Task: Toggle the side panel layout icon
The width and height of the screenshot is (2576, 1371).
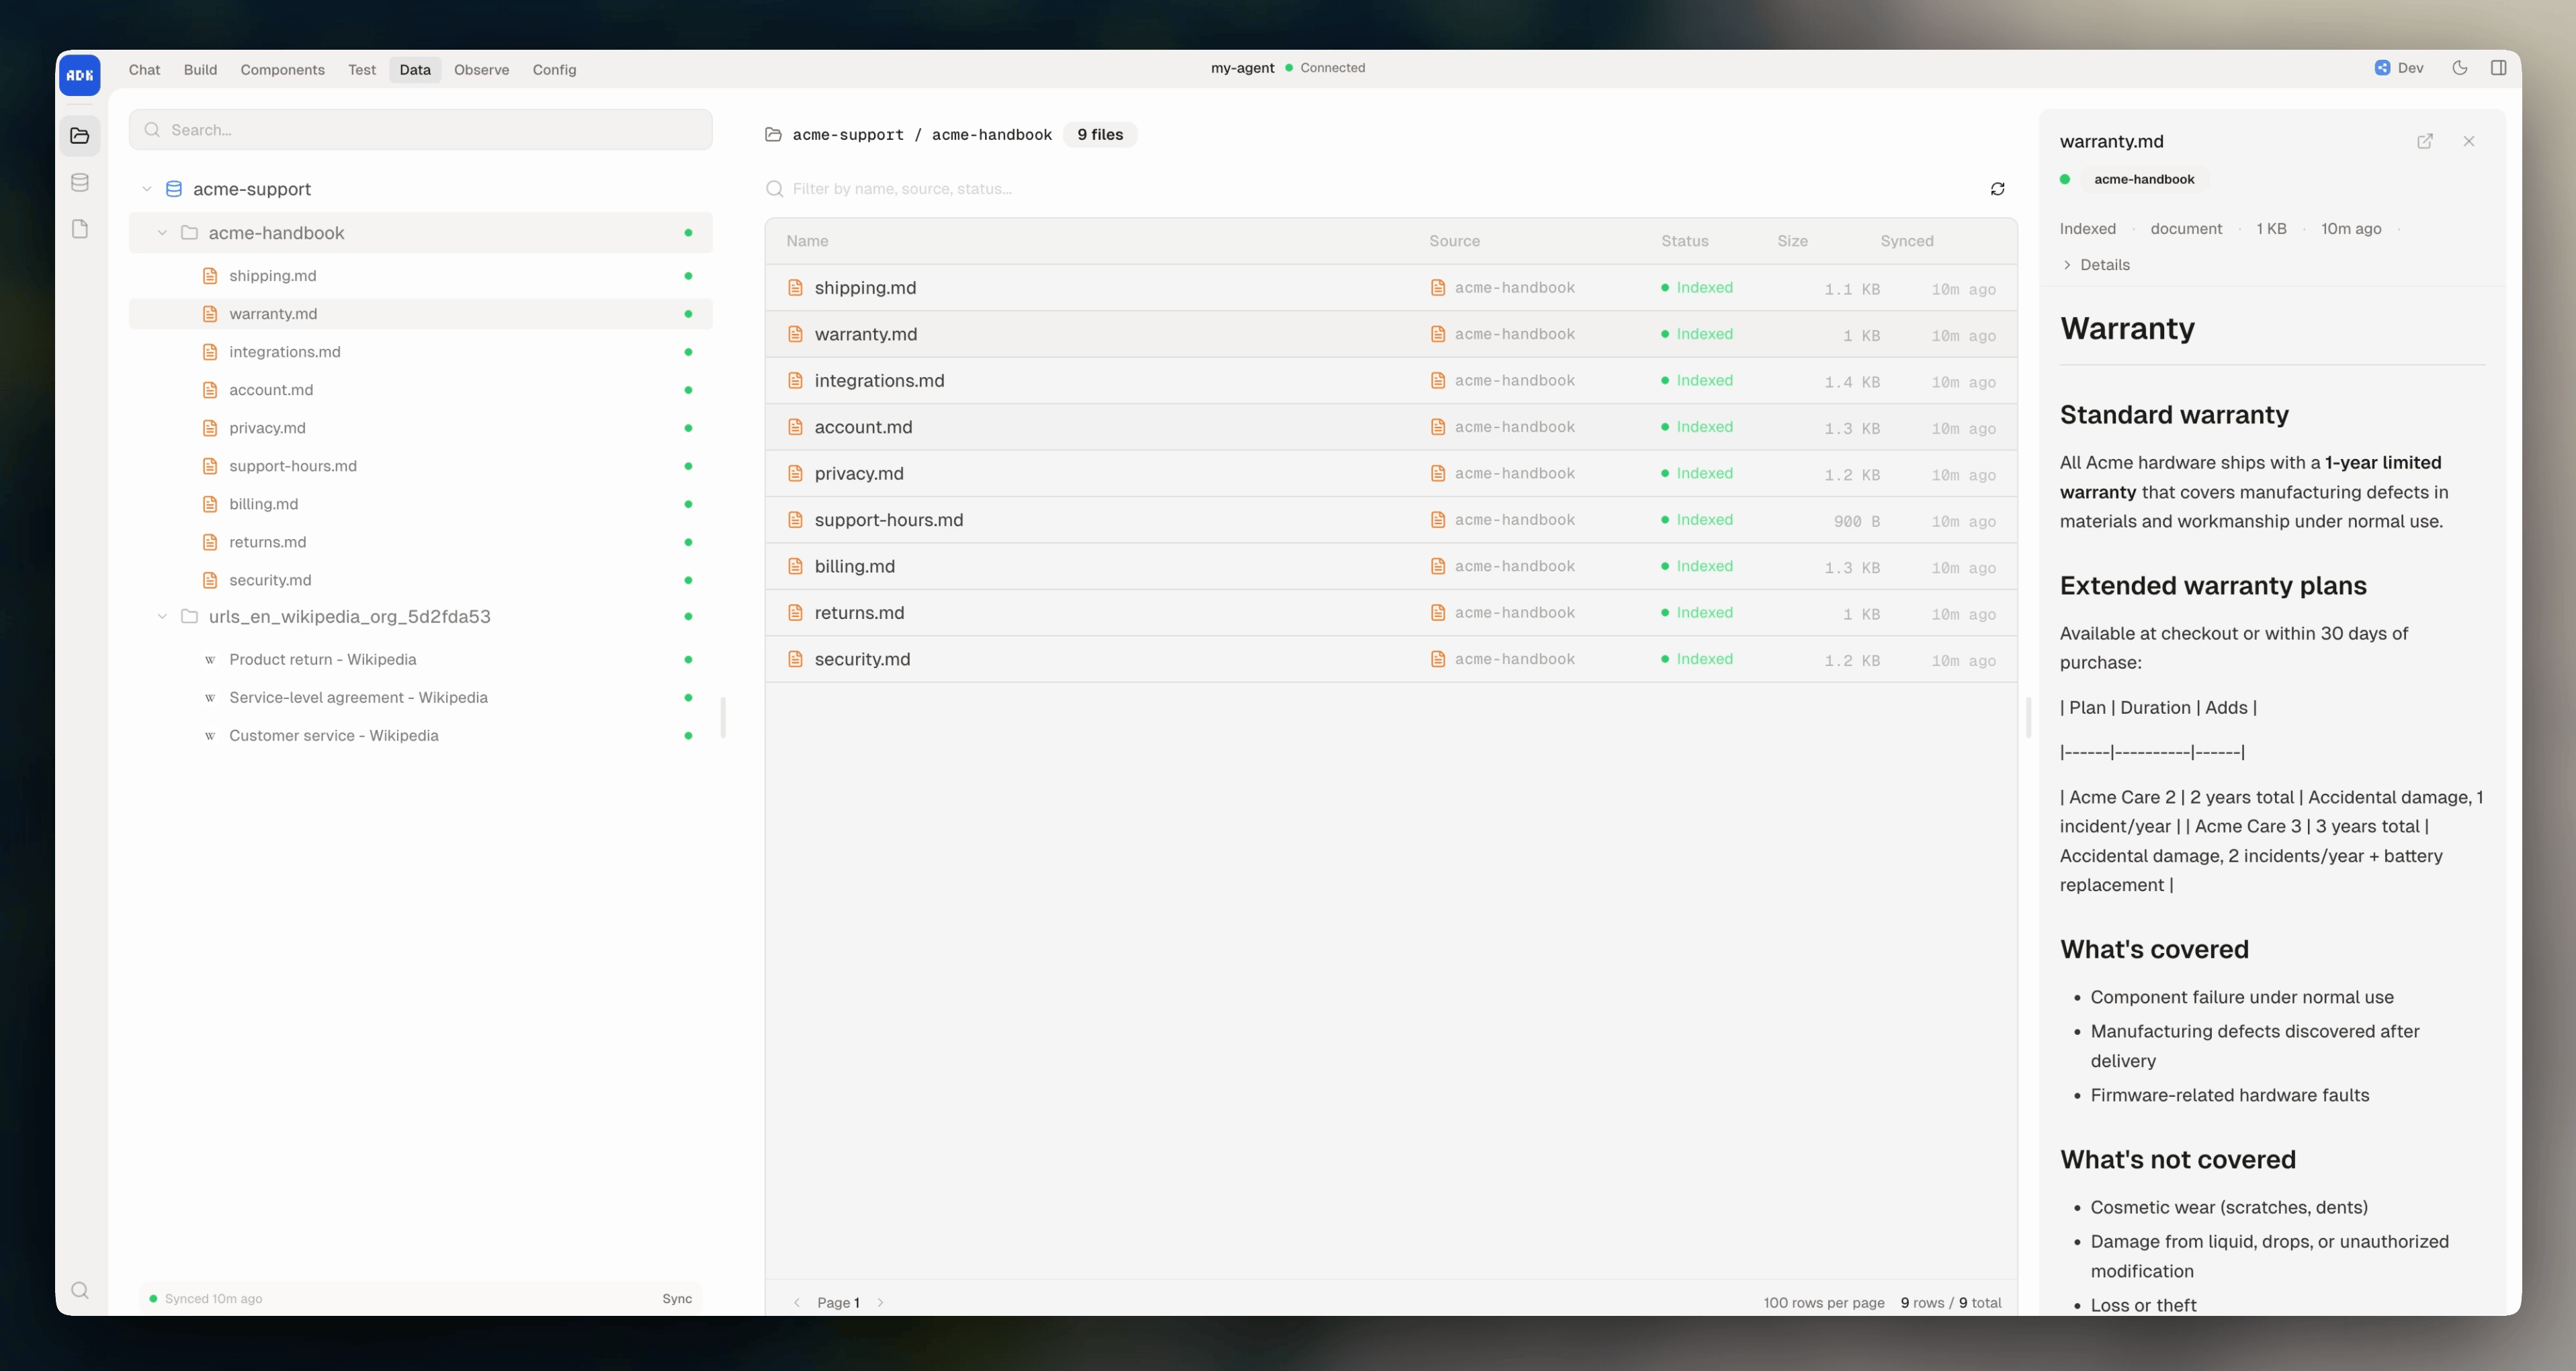Action: pos(2498,68)
